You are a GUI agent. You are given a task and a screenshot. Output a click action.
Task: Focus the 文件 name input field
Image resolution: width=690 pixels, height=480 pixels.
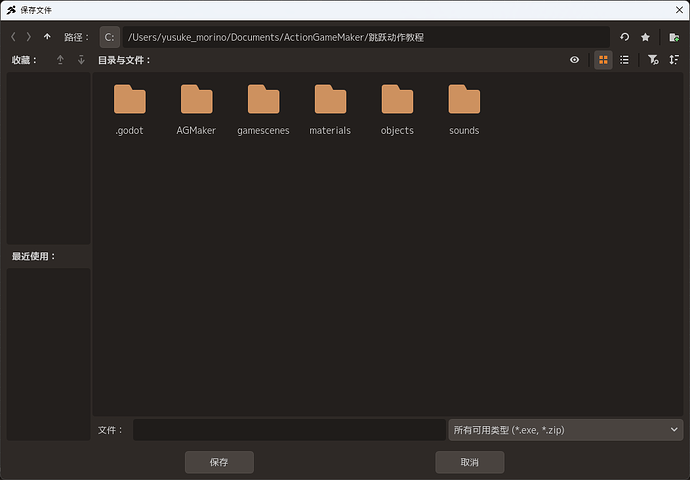pyautogui.click(x=289, y=430)
